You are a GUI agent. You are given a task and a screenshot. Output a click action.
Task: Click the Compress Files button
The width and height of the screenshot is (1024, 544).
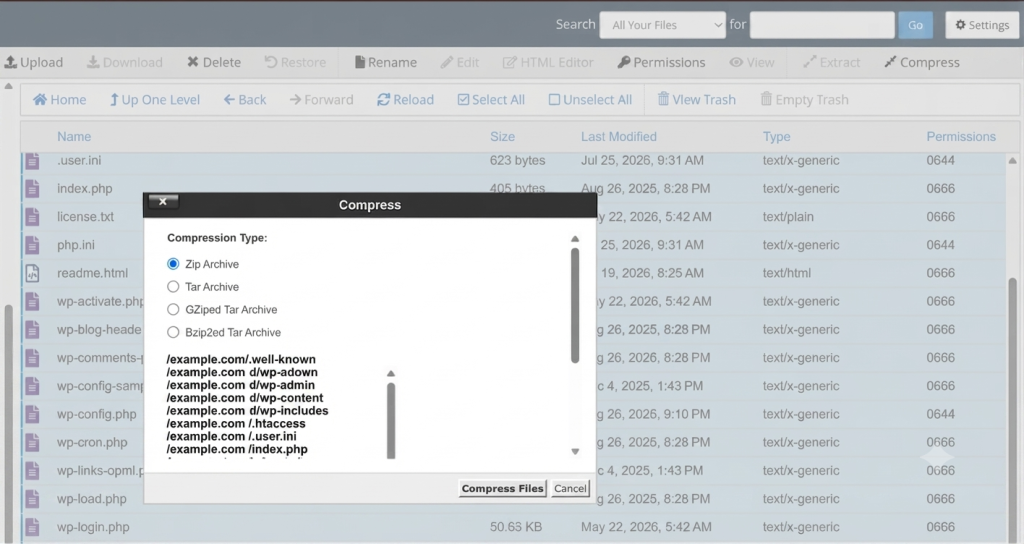[x=502, y=488]
